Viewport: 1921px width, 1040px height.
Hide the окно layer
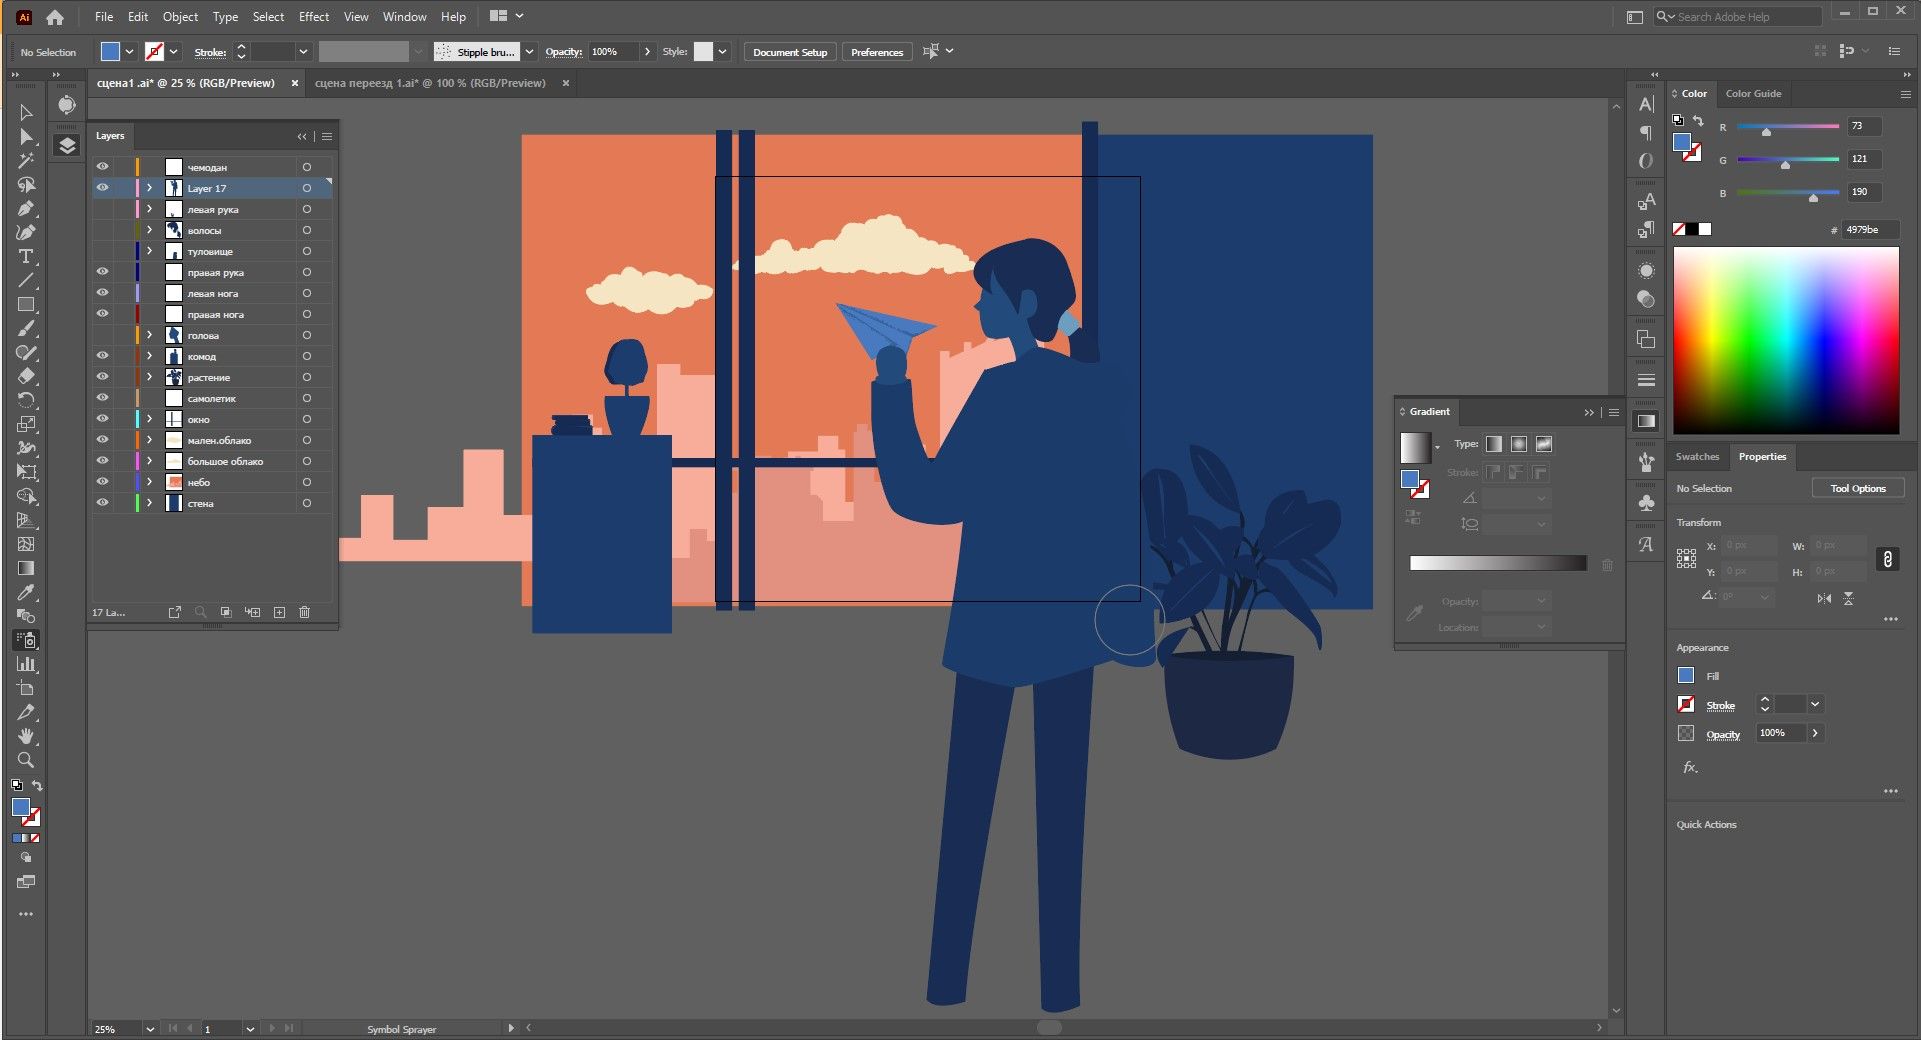[102, 419]
